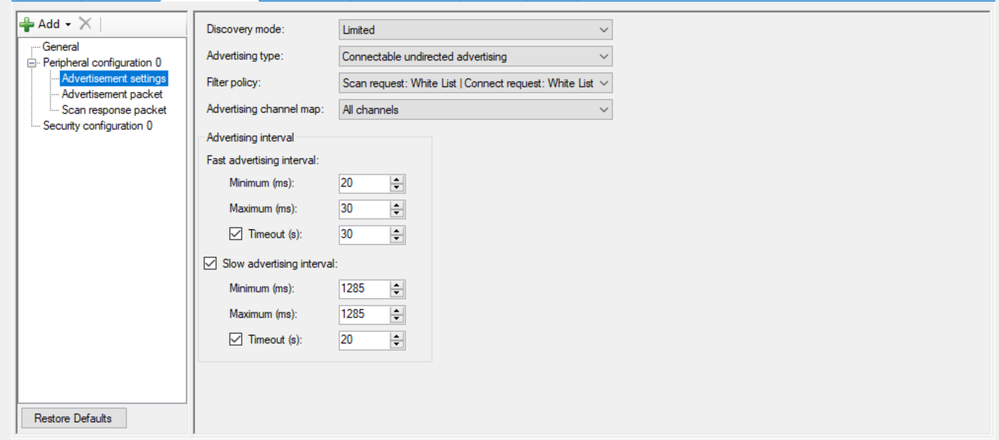Click slow interval Minimum field showing 1285
999x440 pixels.
364,289
